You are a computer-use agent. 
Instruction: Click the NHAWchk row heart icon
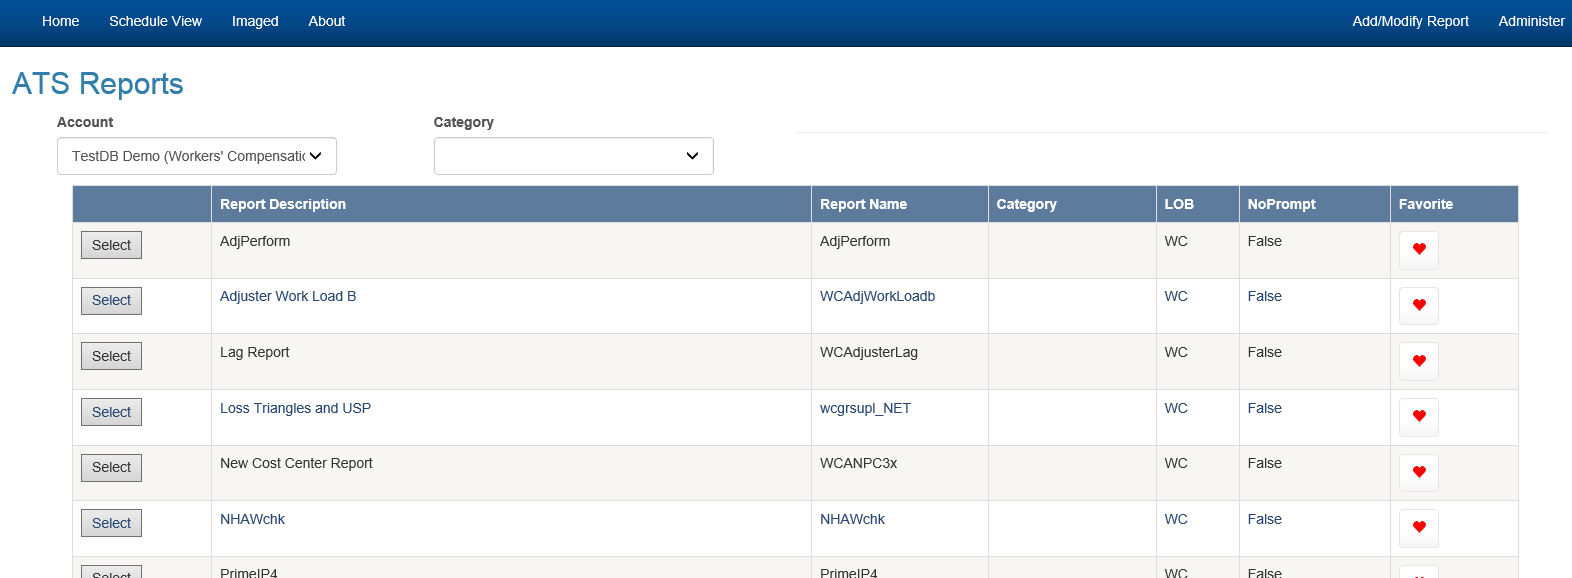pyautogui.click(x=1418, y=527)
